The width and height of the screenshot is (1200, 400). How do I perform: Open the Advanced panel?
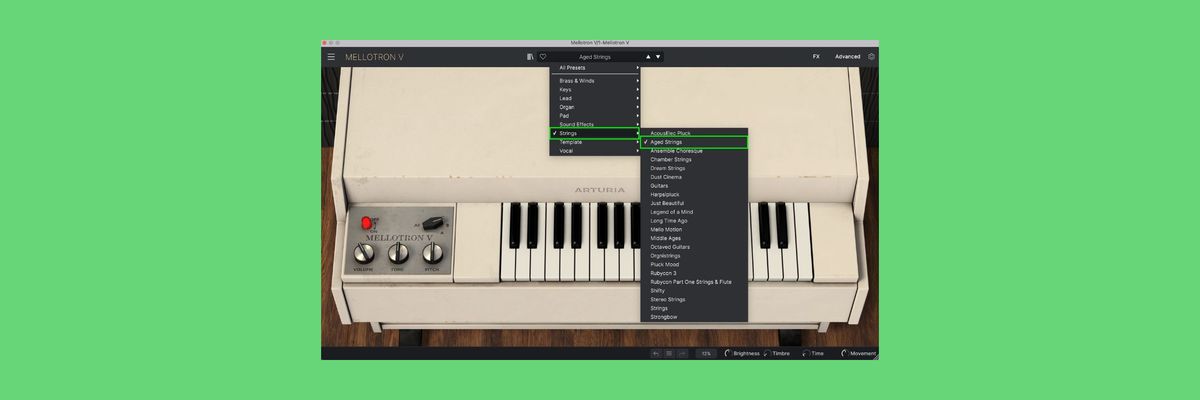coord(848,57)
